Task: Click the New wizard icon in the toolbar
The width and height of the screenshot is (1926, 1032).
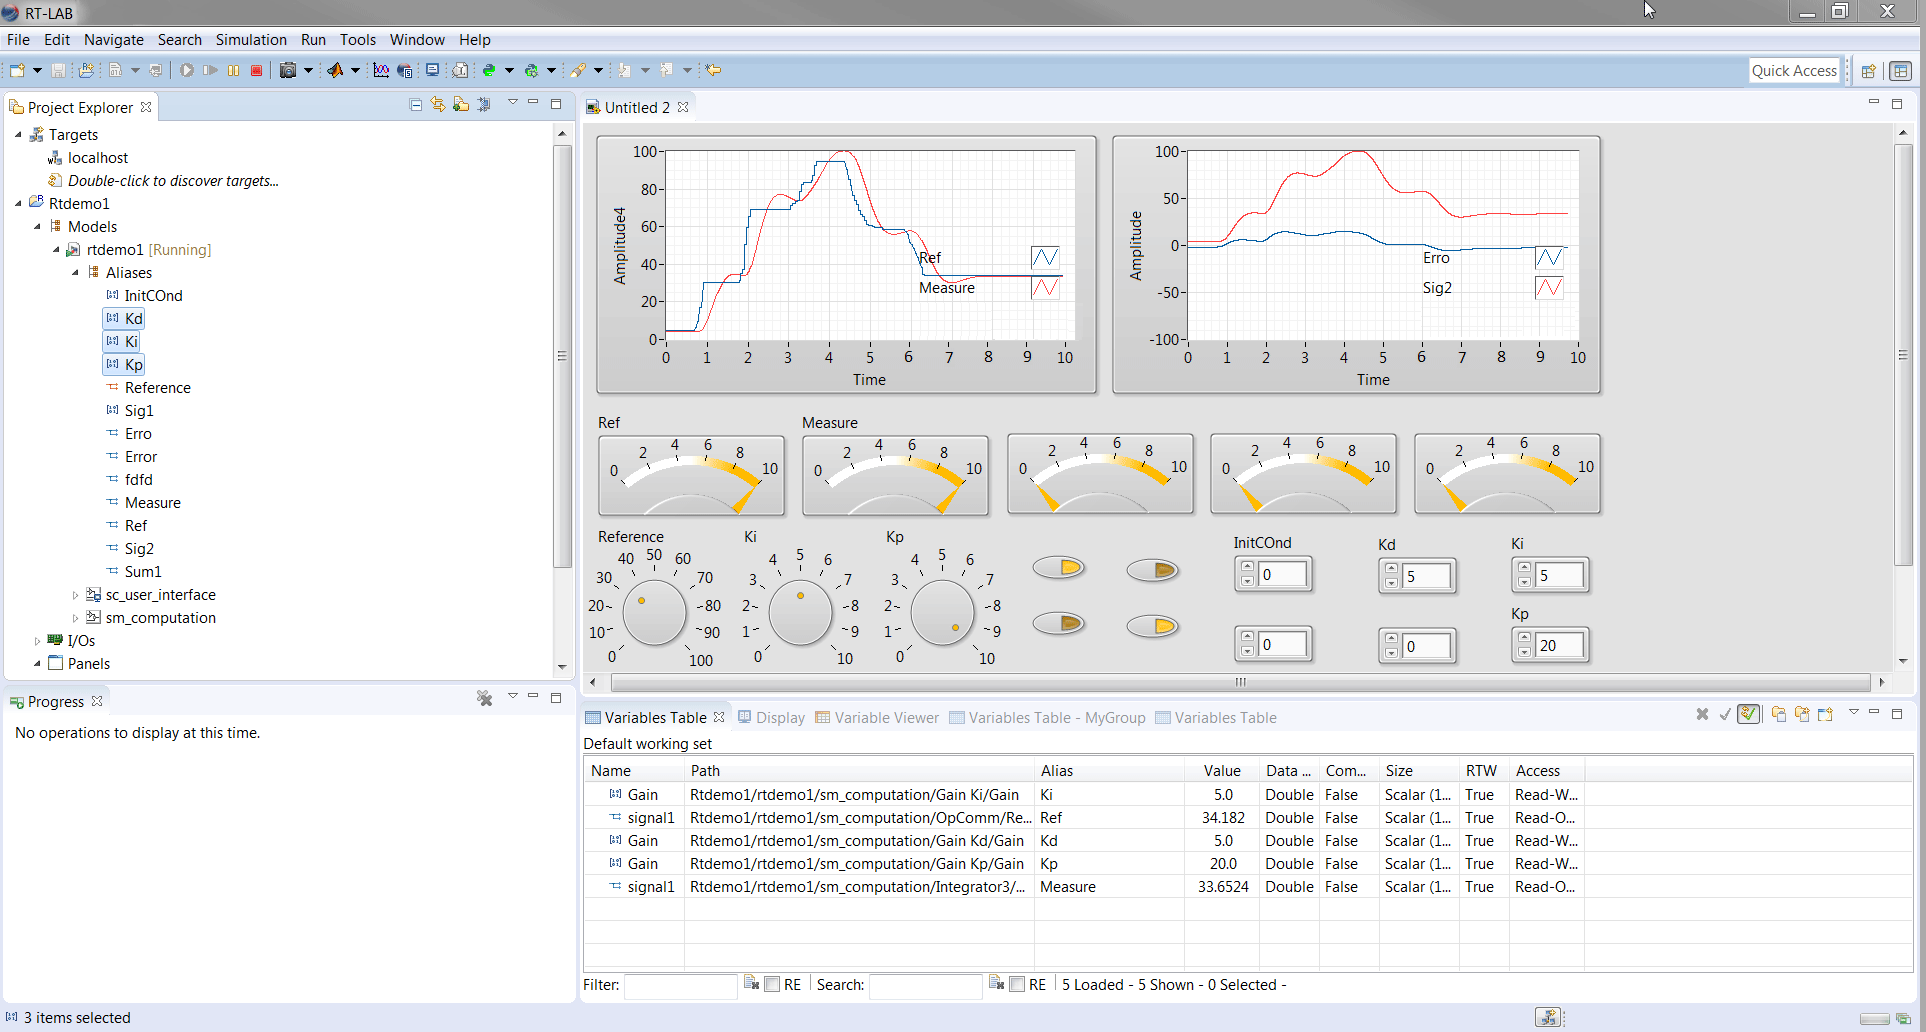Action: [x=17, y=70]
